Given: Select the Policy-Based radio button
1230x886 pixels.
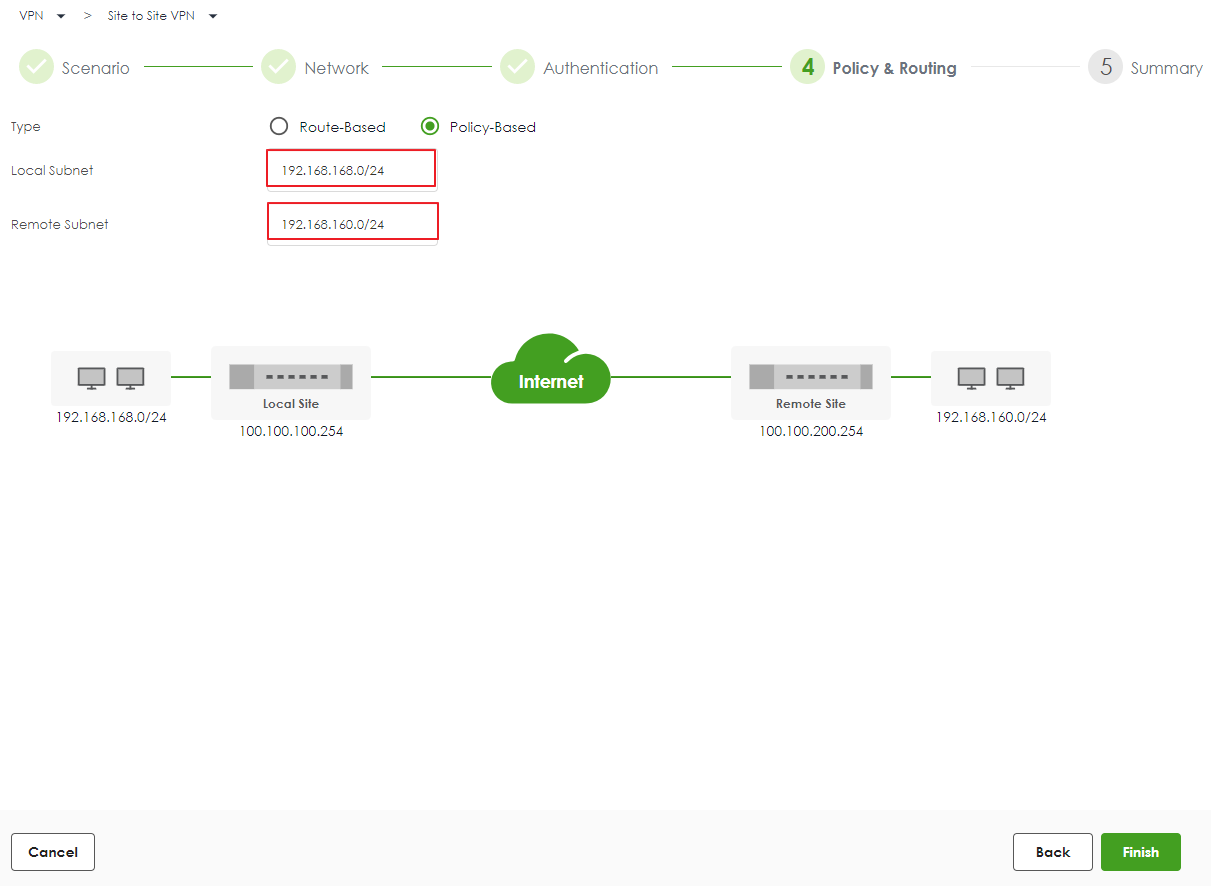Looking at the screenshot, I should click(x=430, y=127).
